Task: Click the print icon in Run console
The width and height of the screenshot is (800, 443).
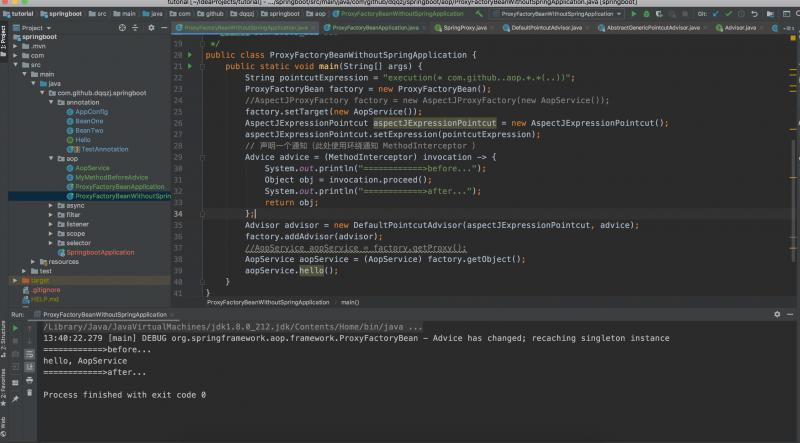Action: [29, 380]
